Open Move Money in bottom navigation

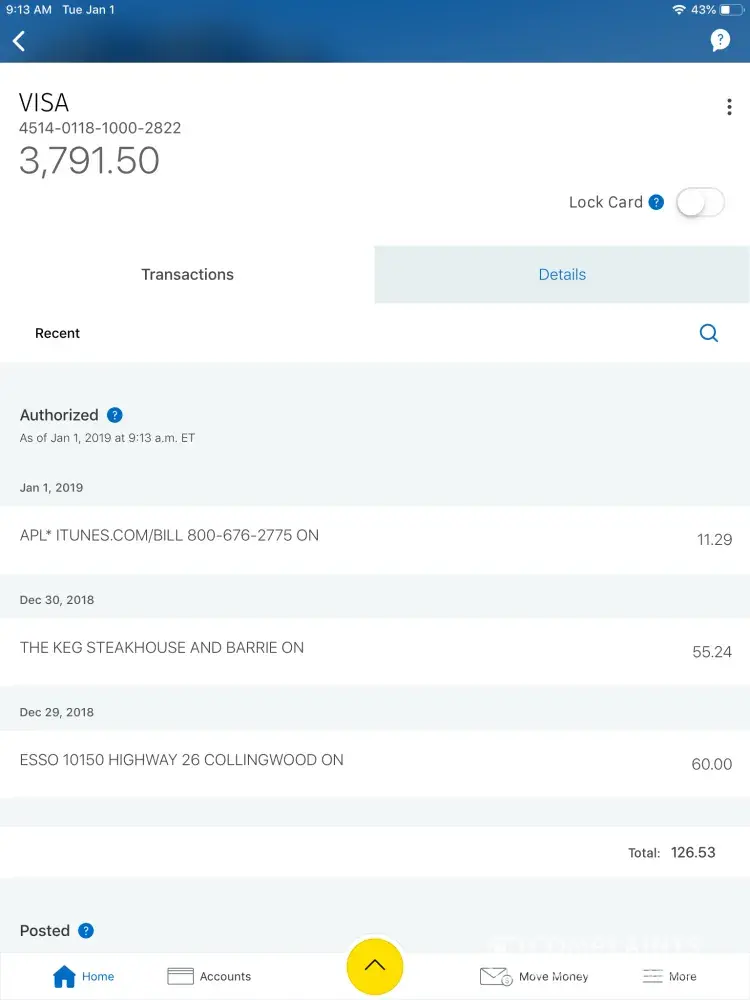(x=534, y=976)
